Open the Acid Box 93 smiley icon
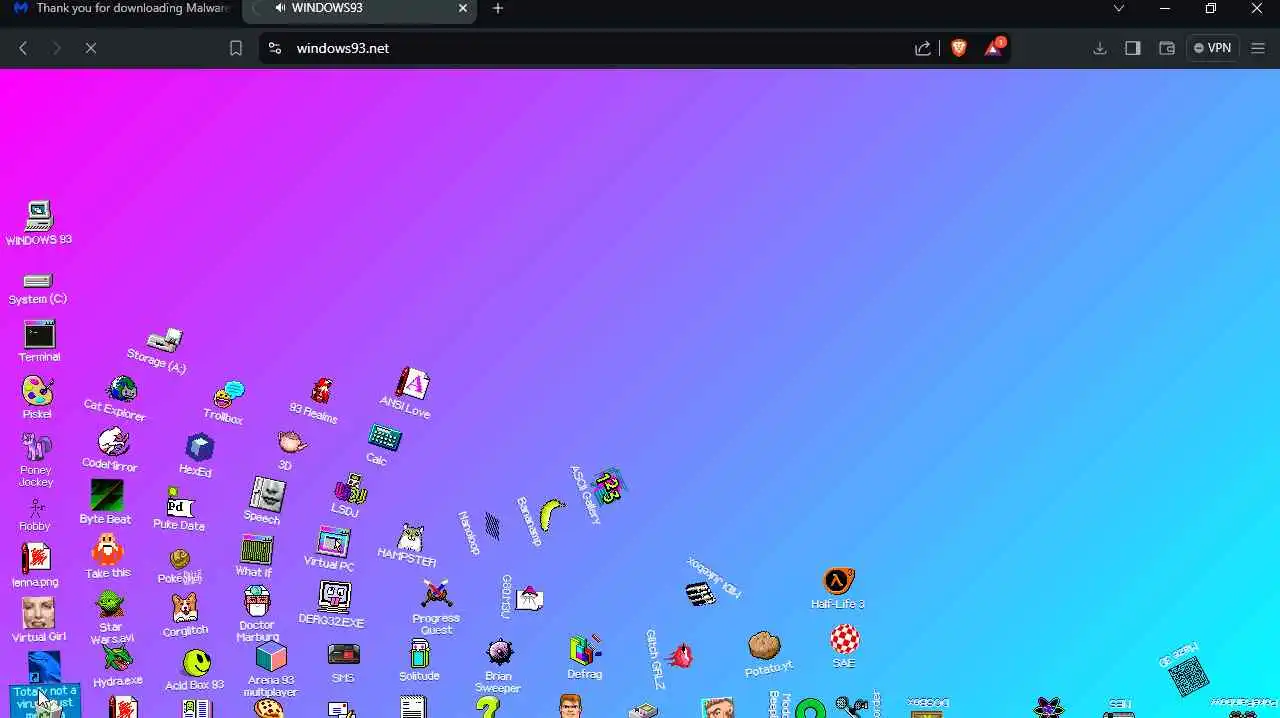The width and height of the screenshot is (1280, 718). click(197, 662)
